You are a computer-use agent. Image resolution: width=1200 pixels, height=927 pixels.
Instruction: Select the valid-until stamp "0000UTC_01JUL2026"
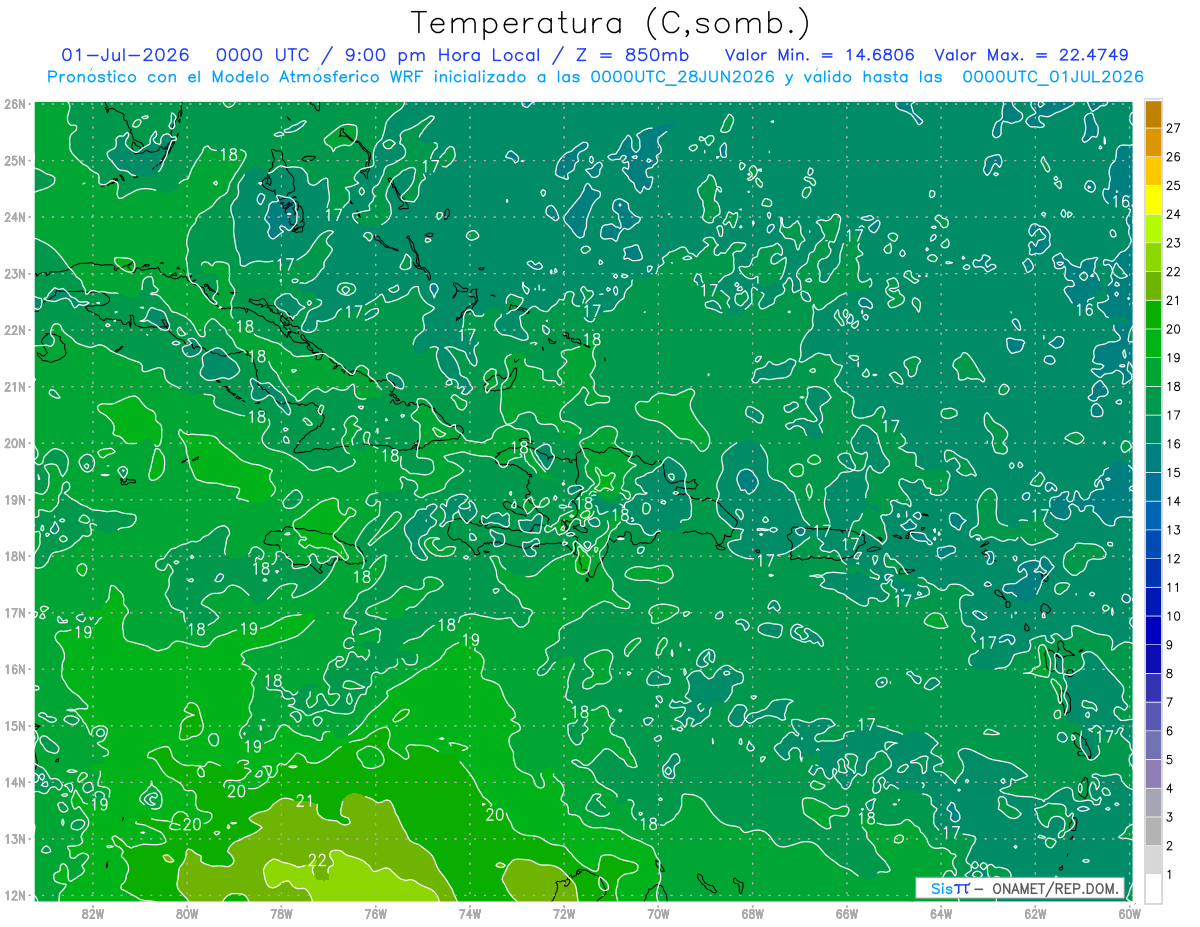click(1053, 77)
